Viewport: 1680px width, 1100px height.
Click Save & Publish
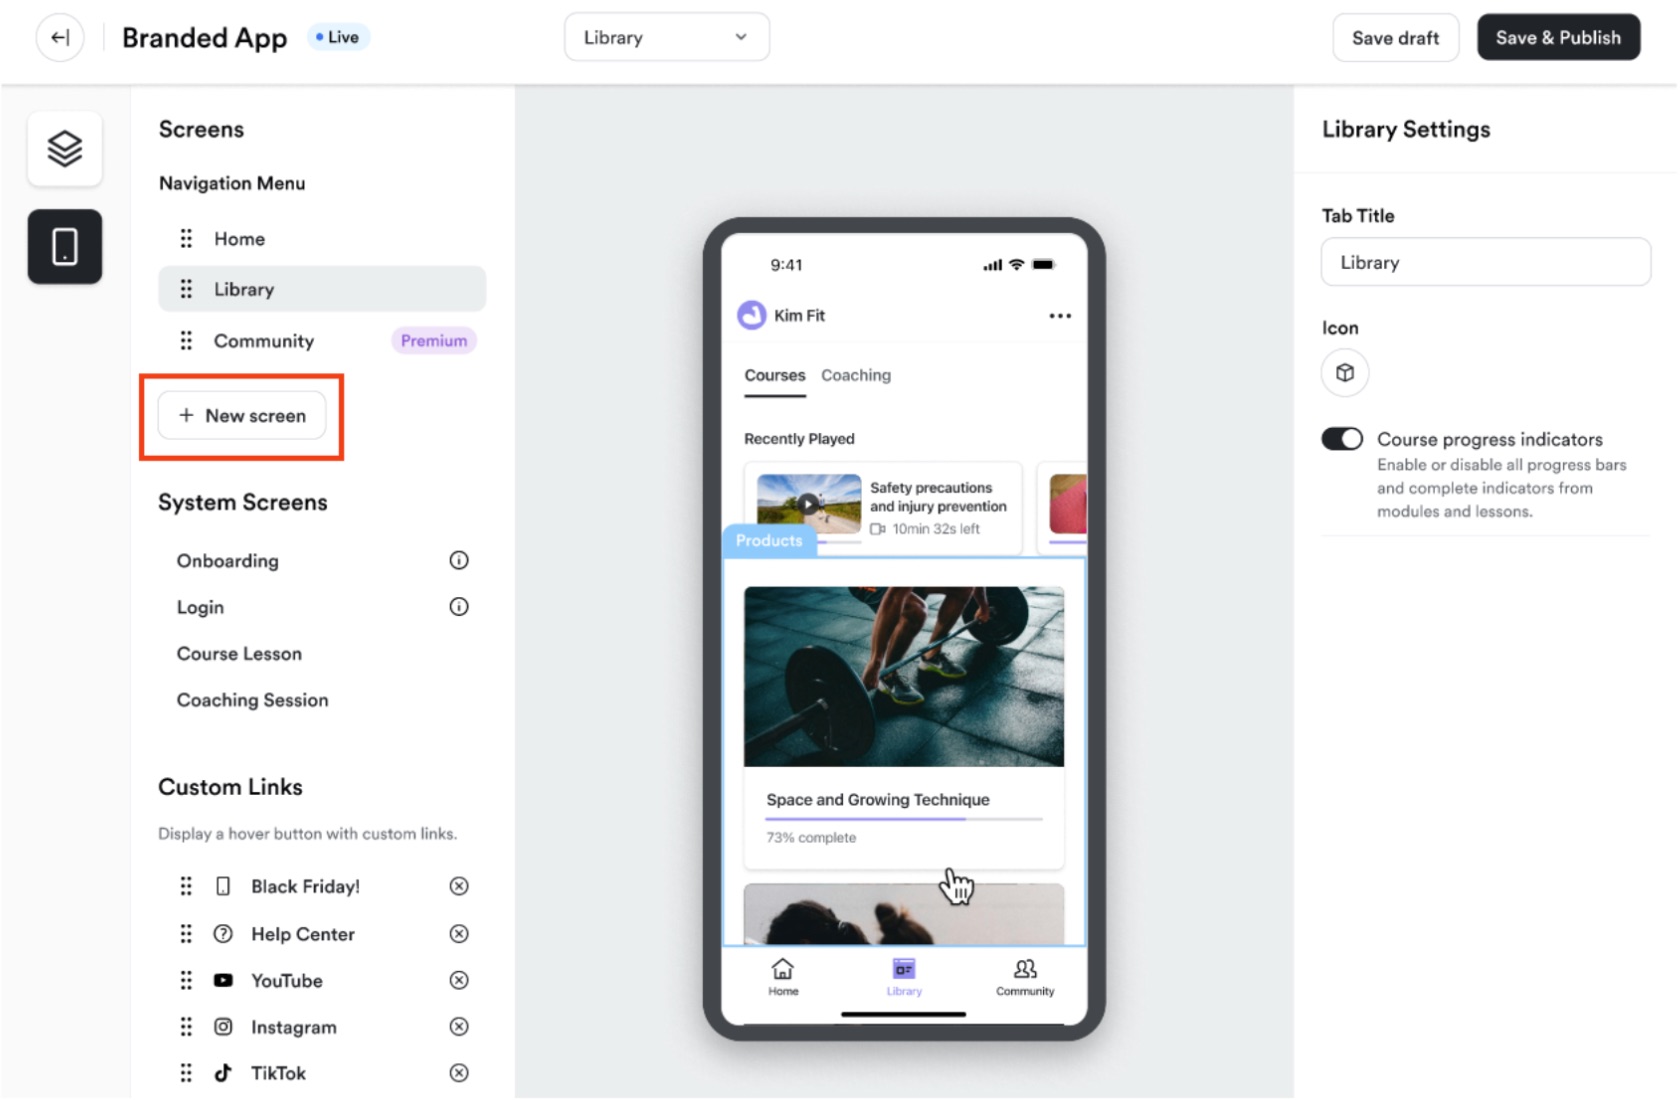(x=1558, y=37)
